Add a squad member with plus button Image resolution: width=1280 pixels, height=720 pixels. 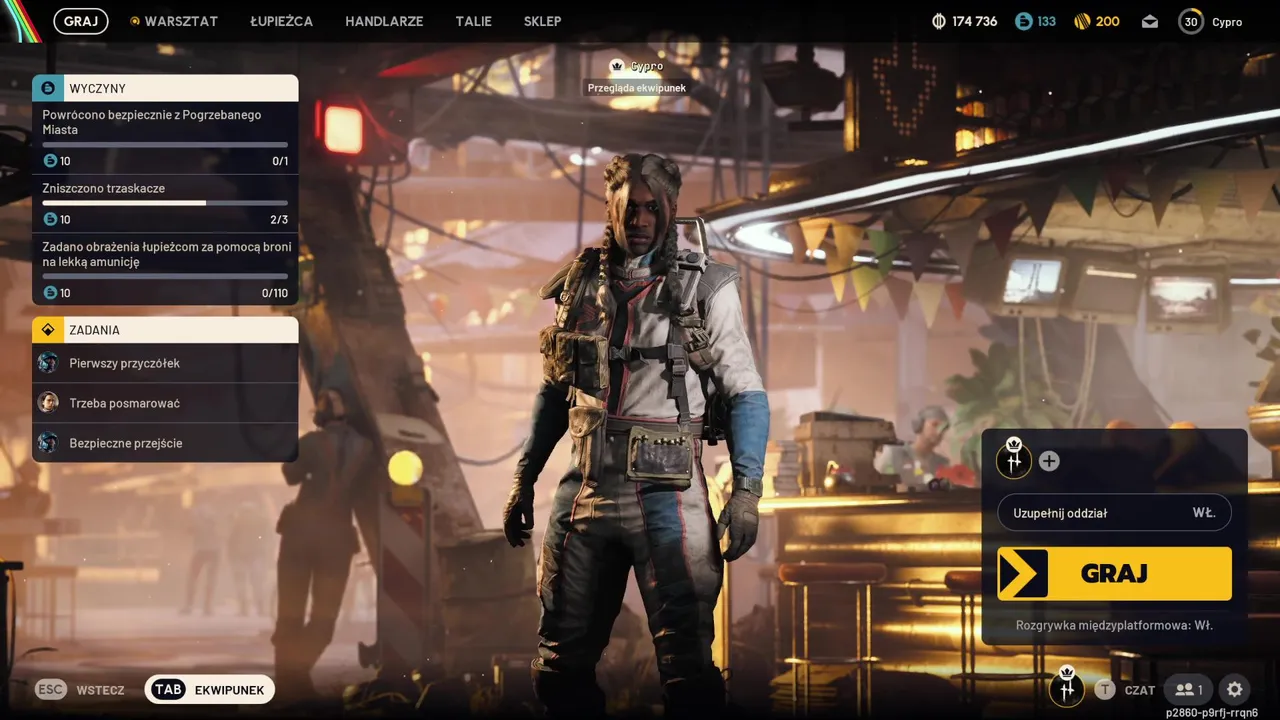(1049, 461)
